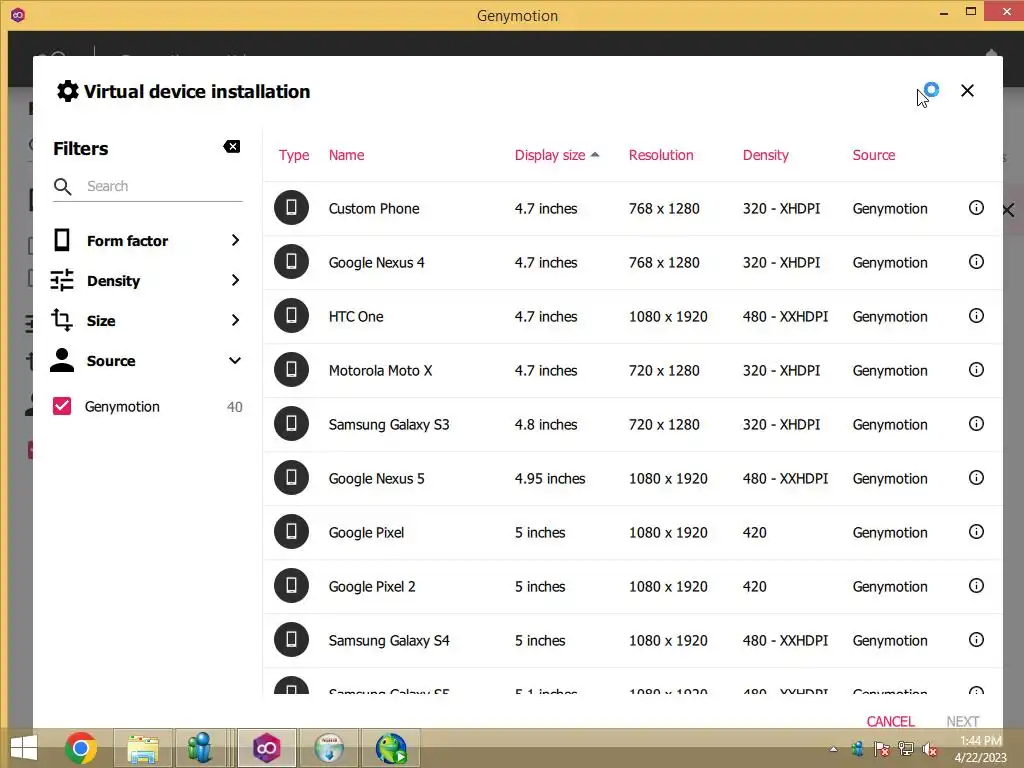Screen dimensions: 1024x768
Task: Select Samsung Galaxy S3 device name
Action: 389,424
